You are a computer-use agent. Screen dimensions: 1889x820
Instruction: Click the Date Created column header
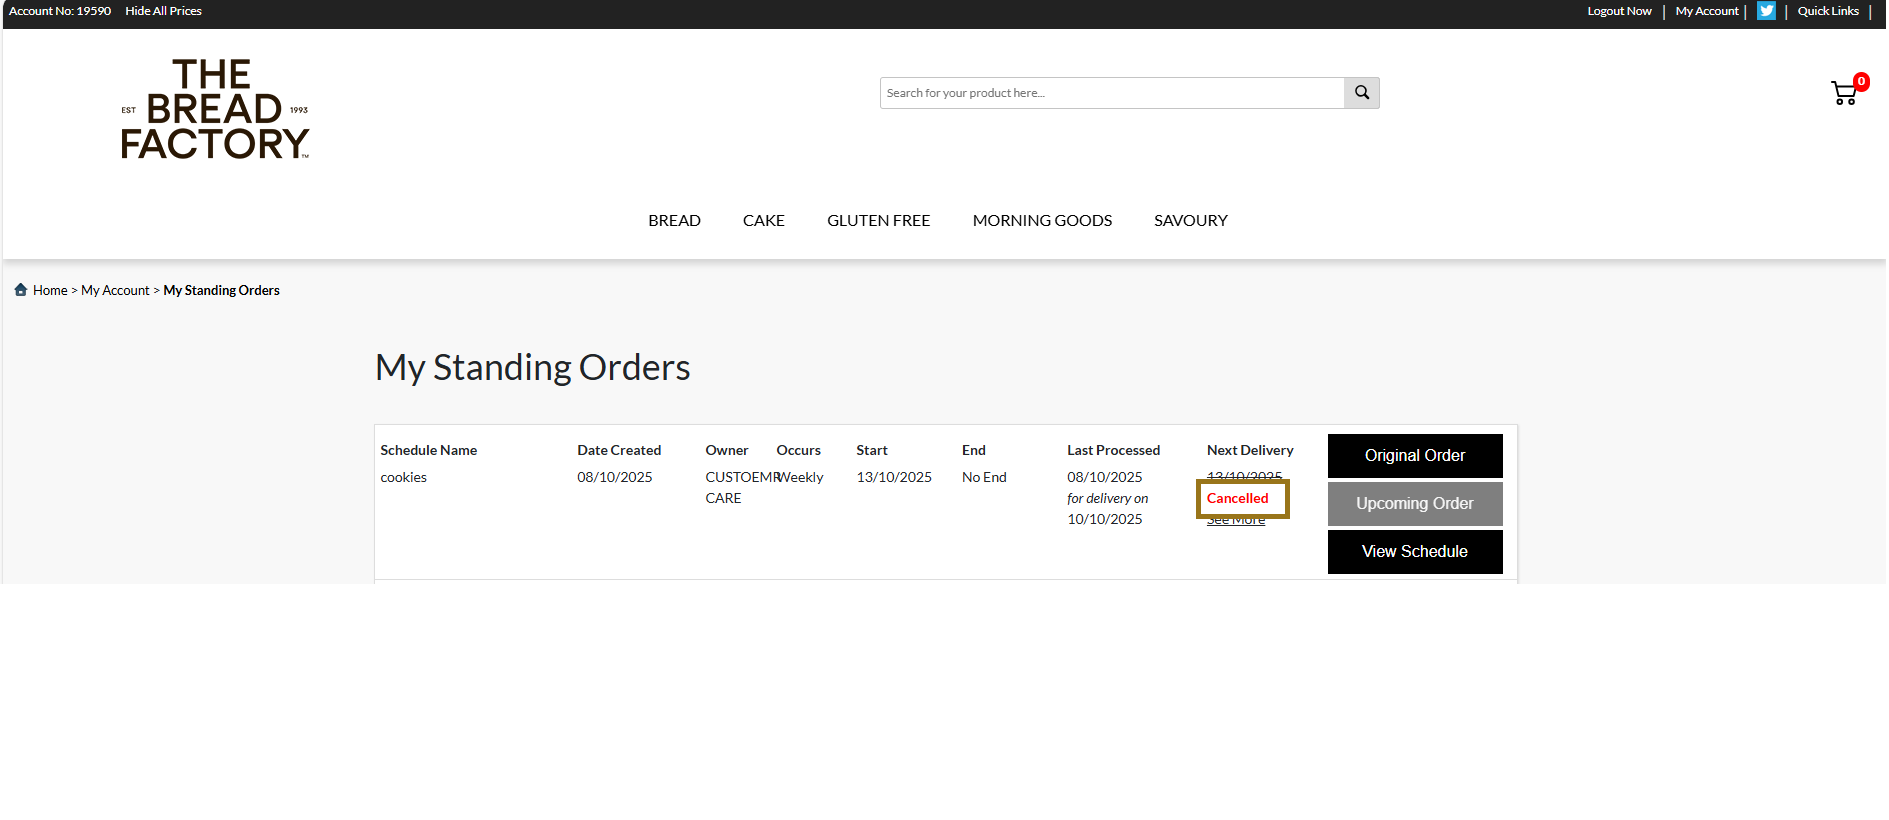pos(619,451)
